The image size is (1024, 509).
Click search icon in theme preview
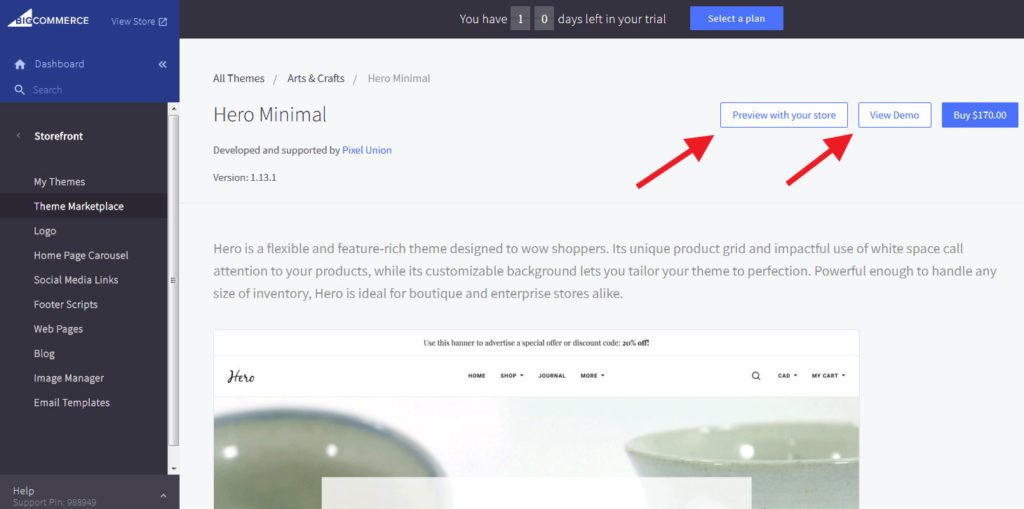tap(756, 376)
